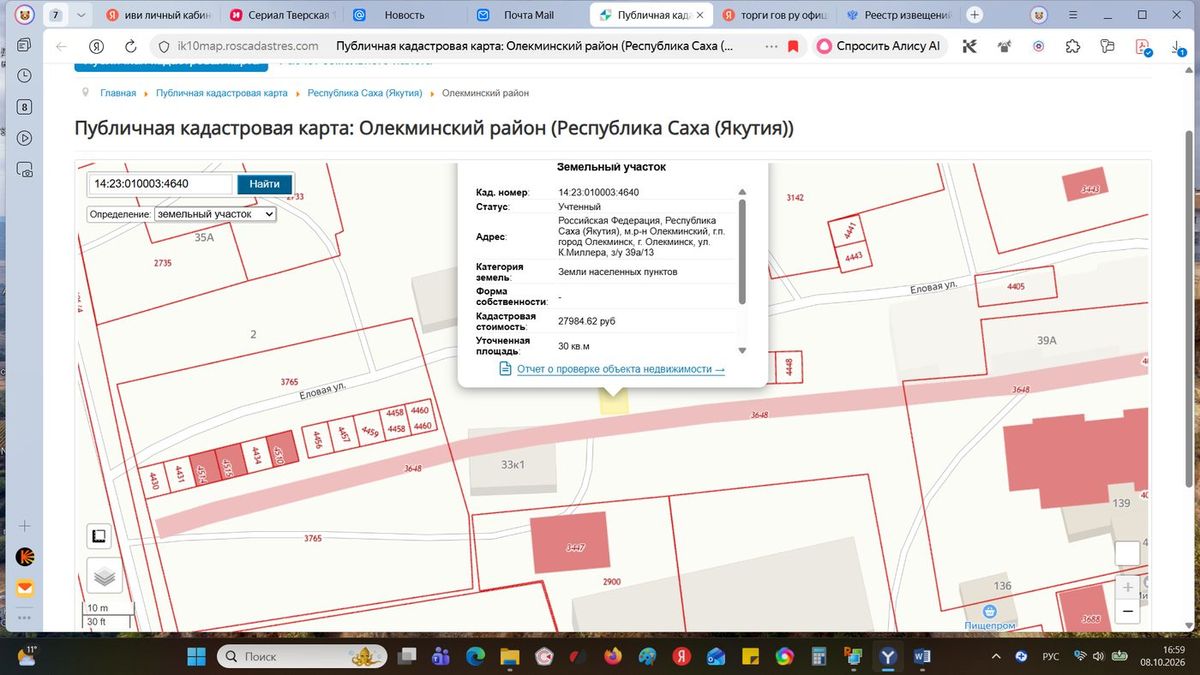Image resolution: width=1200 pixels, height=675 pixels.
Task: Edit the cadastral number search field
Action: pos(161,184)
